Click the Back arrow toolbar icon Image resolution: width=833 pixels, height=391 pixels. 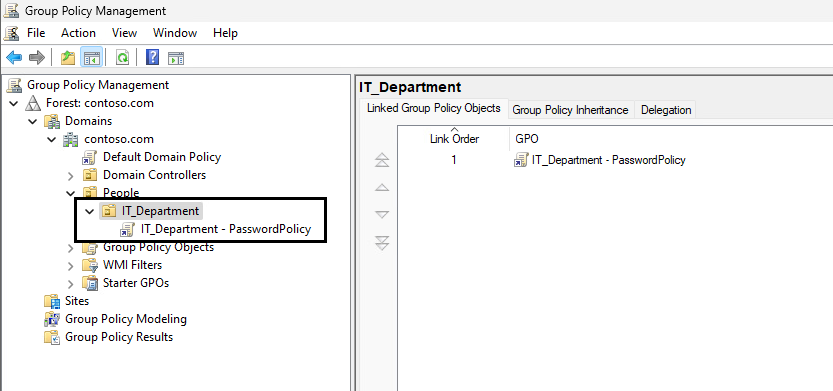(13, 57)
